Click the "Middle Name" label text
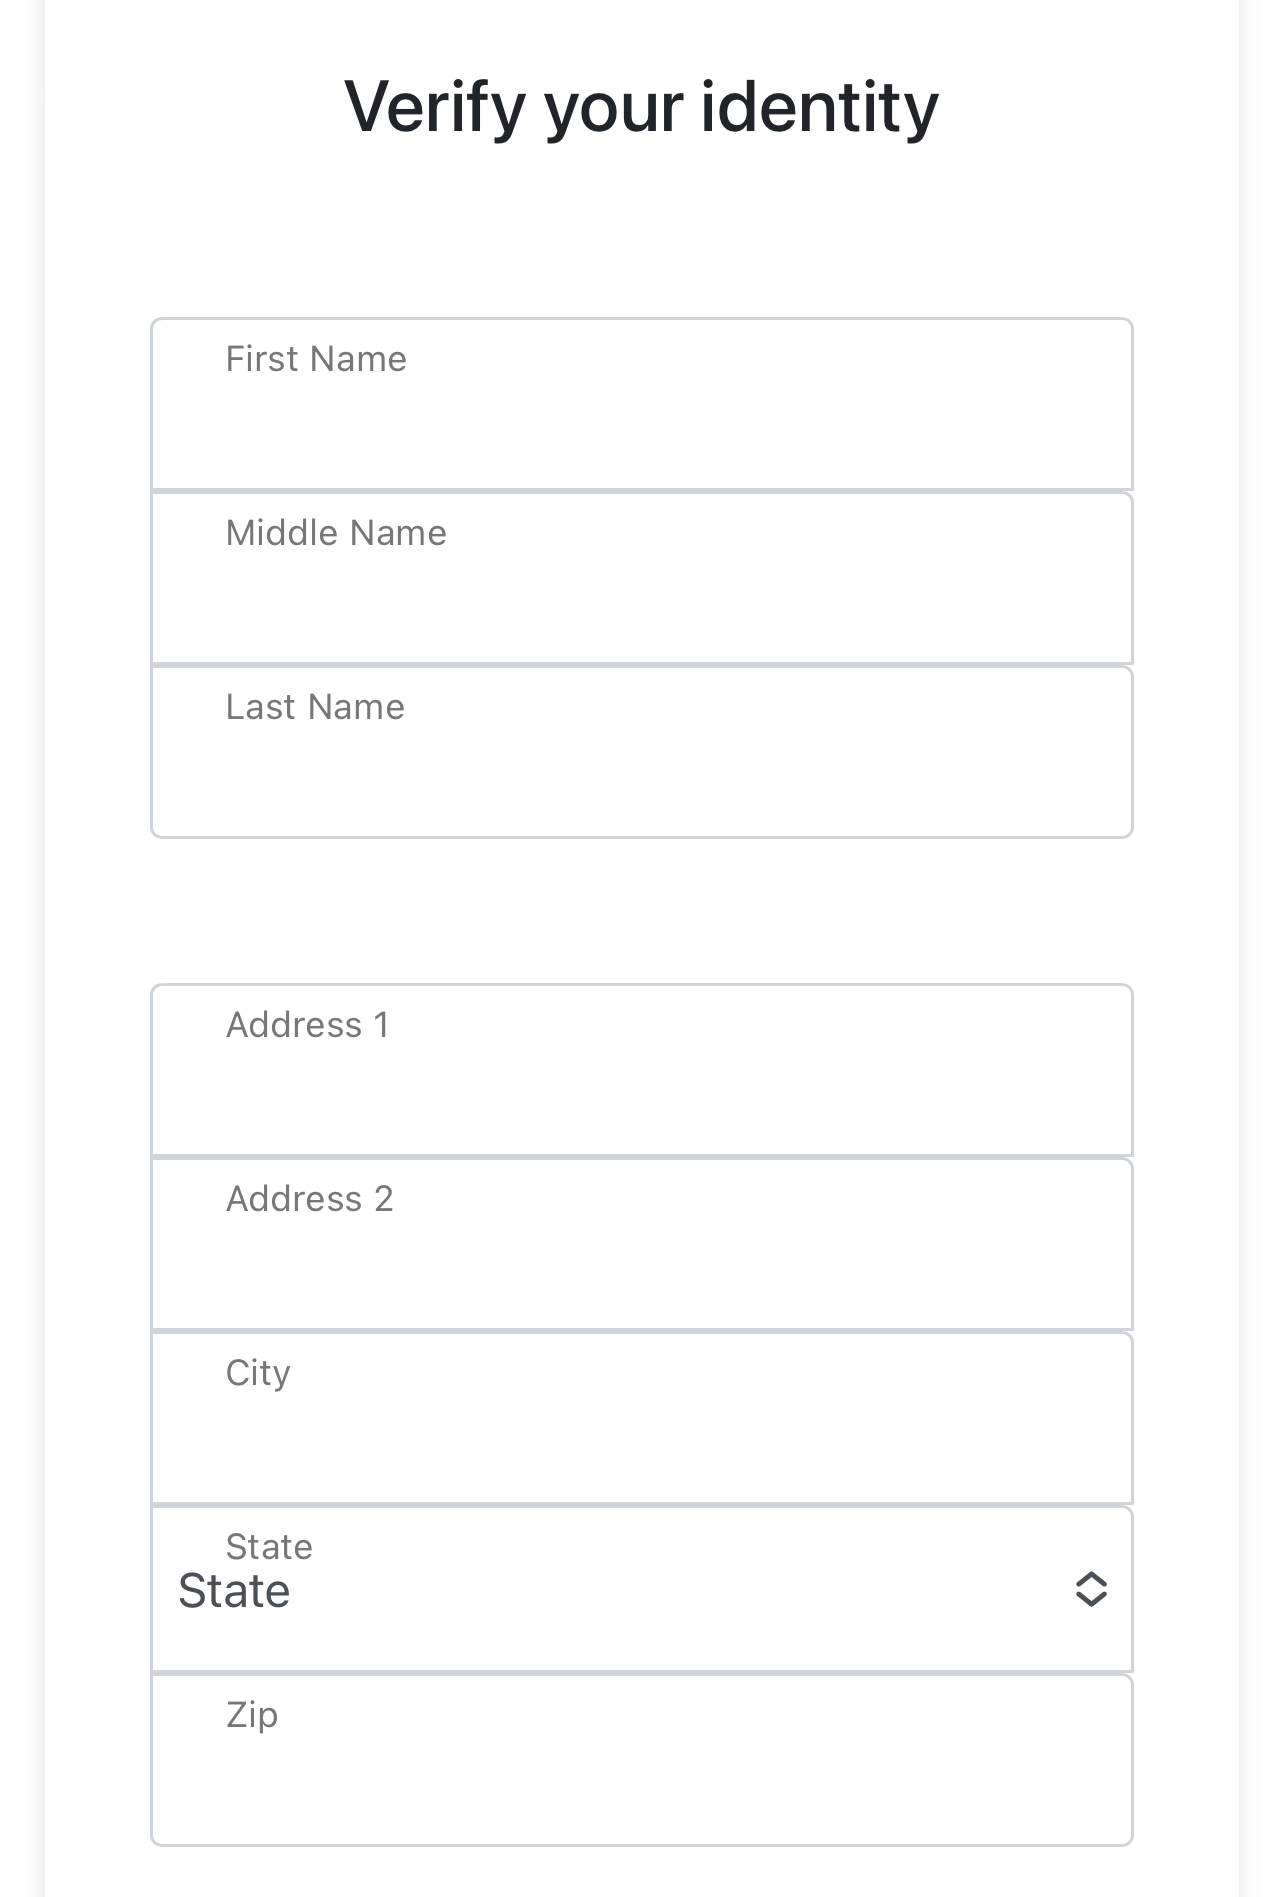 (336, 533)
